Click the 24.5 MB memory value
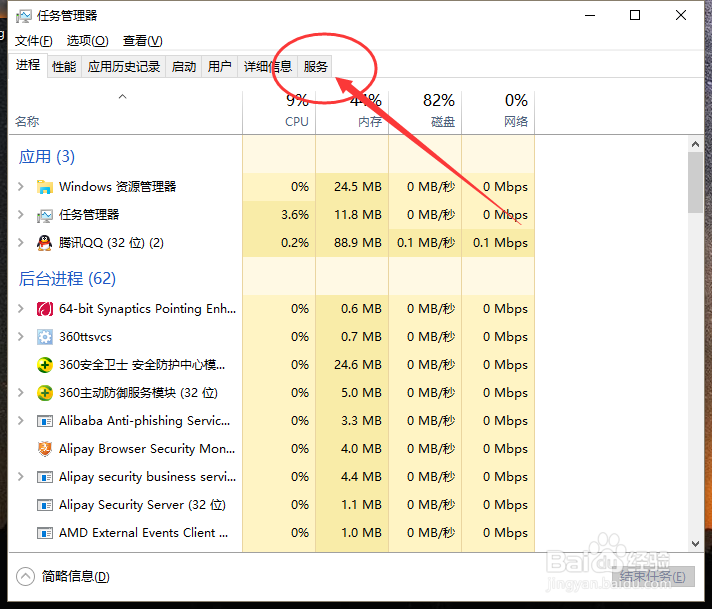This screenshot has height=609, width=712. [358, 187]
